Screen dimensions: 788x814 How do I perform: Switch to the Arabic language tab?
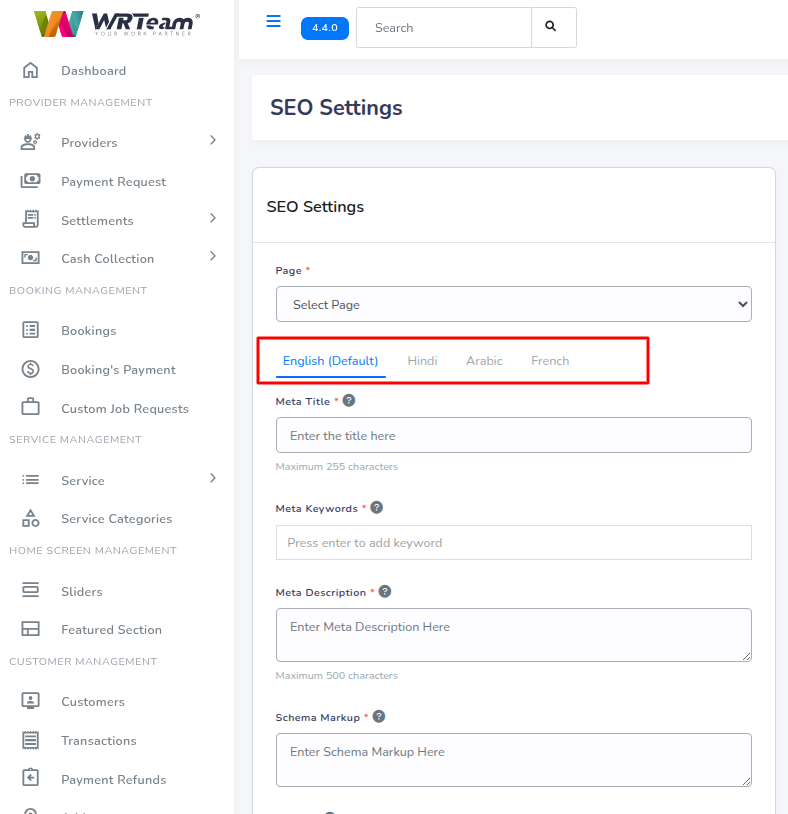click(x=484, y=360)
